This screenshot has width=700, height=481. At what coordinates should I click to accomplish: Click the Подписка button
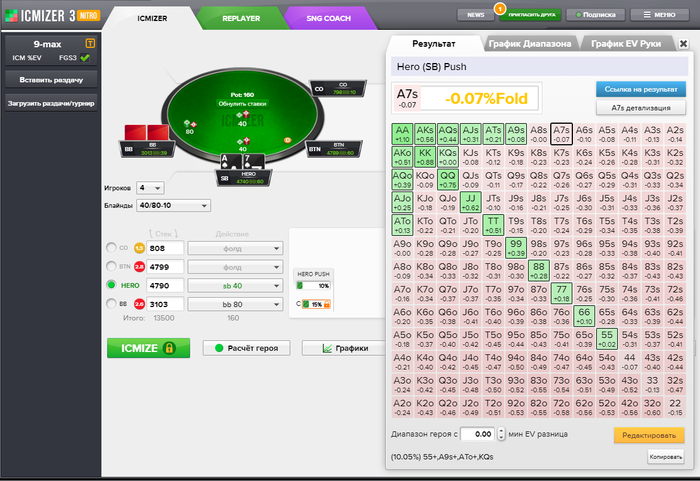click(x=595, y=15)
